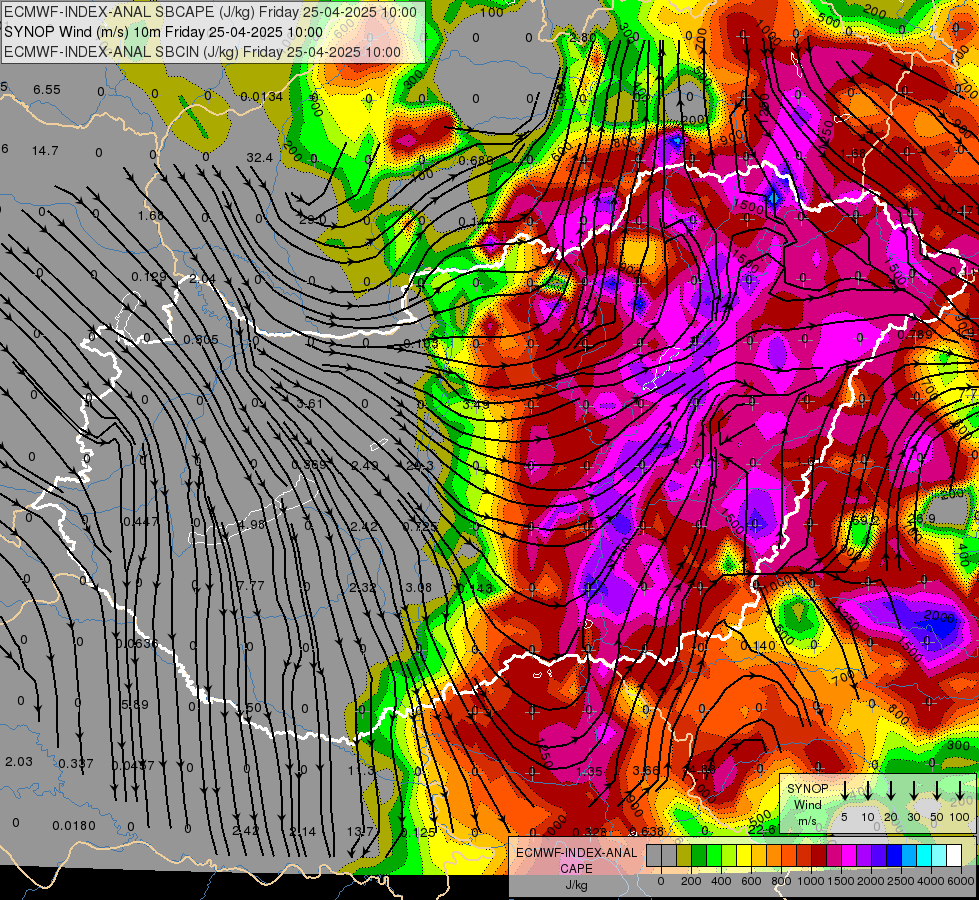Click the 'SYNOP' label in wind legend
The image size is (979, 900).
[807, 789]
